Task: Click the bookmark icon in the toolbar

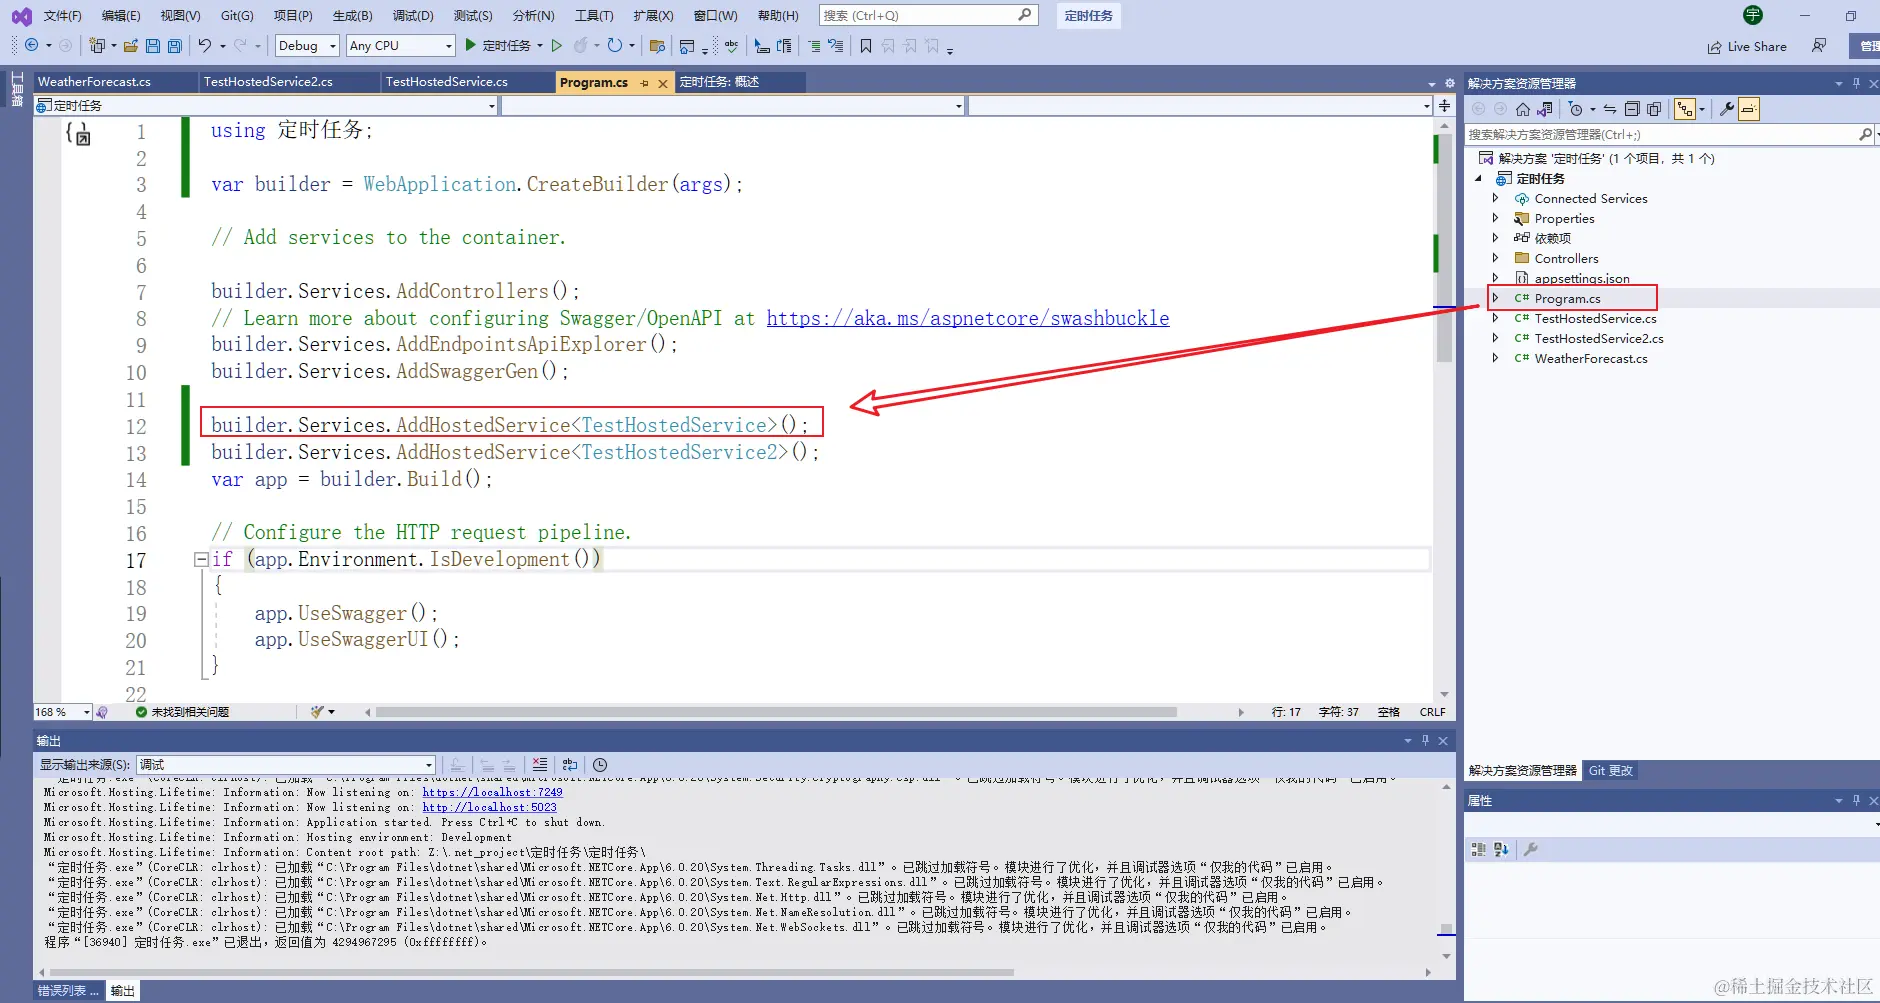Action: pos(866,46)
